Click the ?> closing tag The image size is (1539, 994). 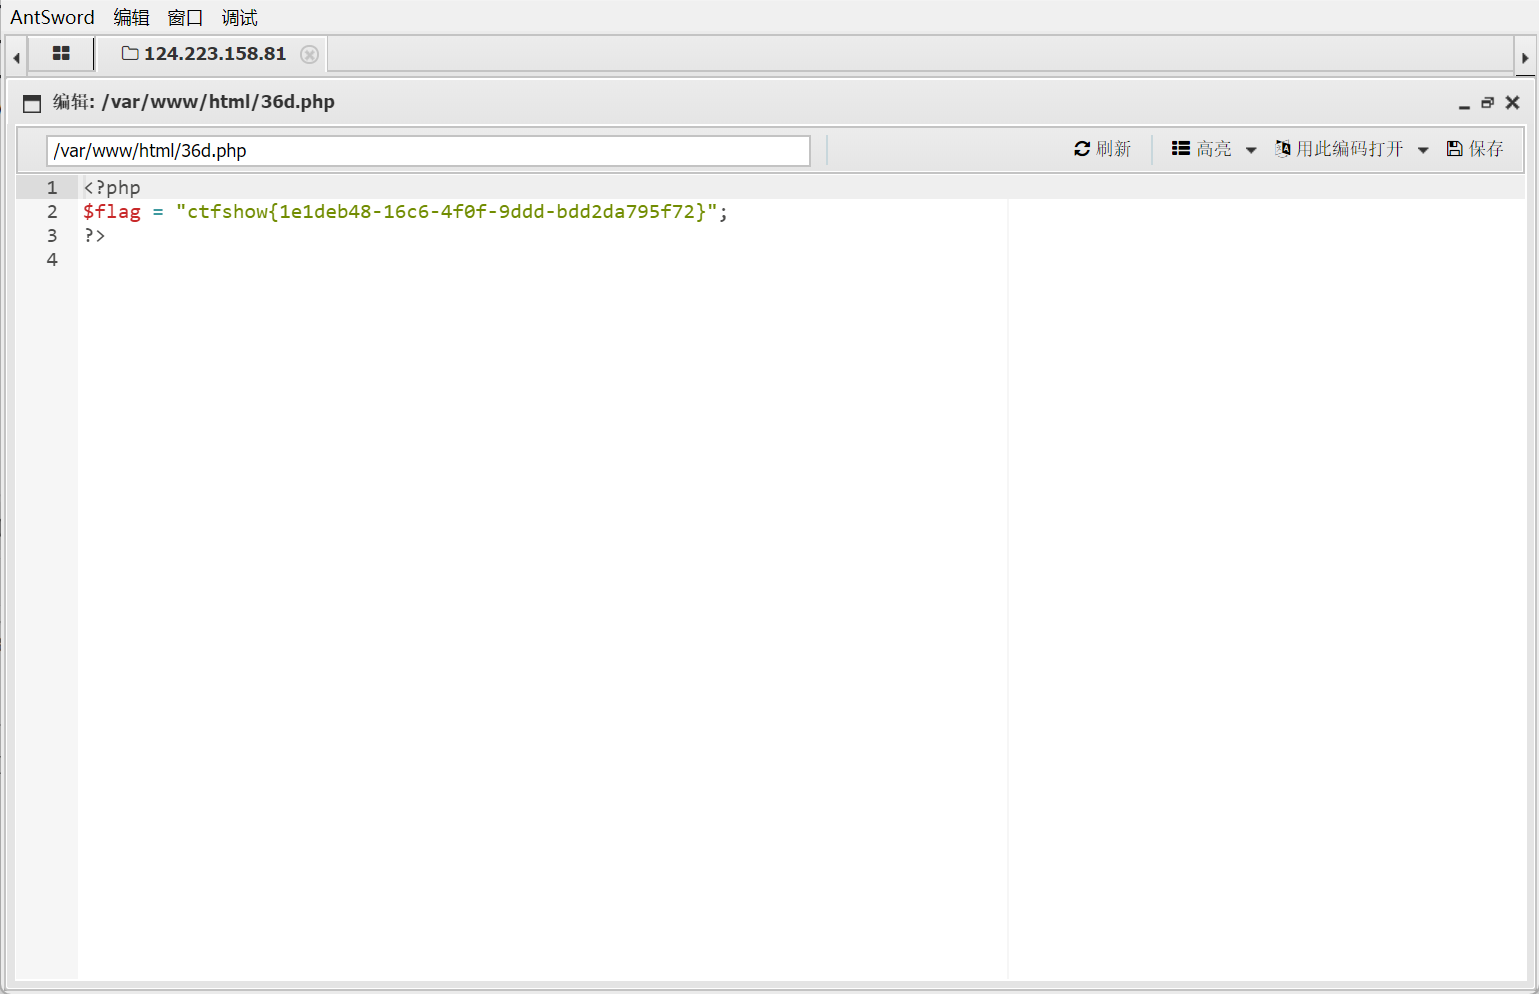pos(94,236)
